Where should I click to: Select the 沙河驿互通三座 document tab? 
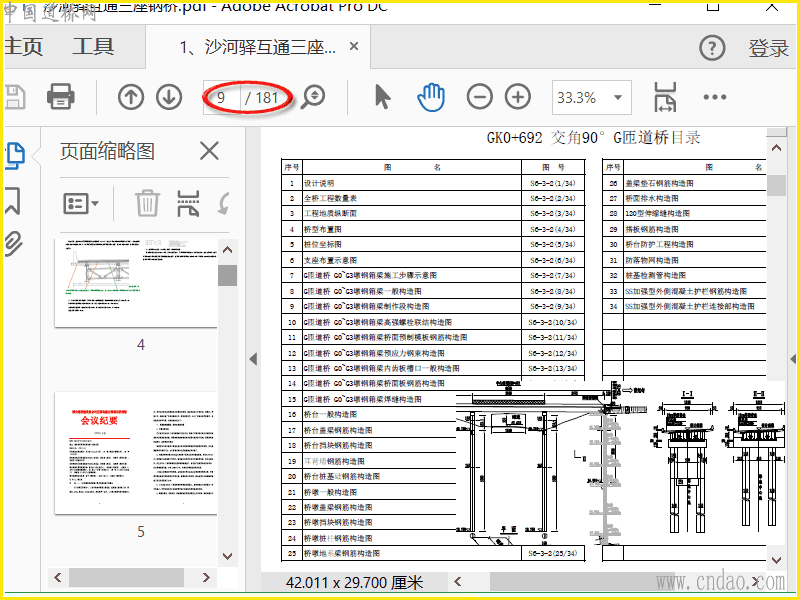[258, 47]
